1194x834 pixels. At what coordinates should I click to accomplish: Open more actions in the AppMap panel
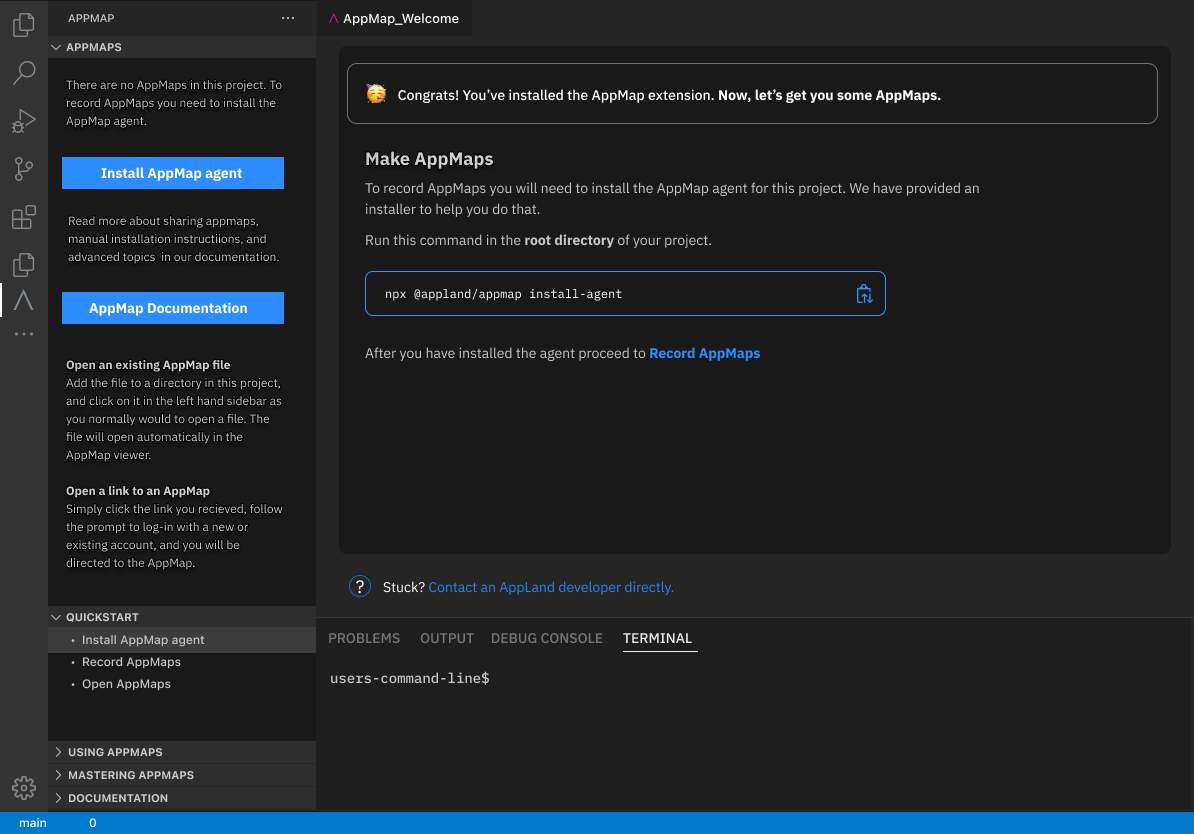click(288, 18)
